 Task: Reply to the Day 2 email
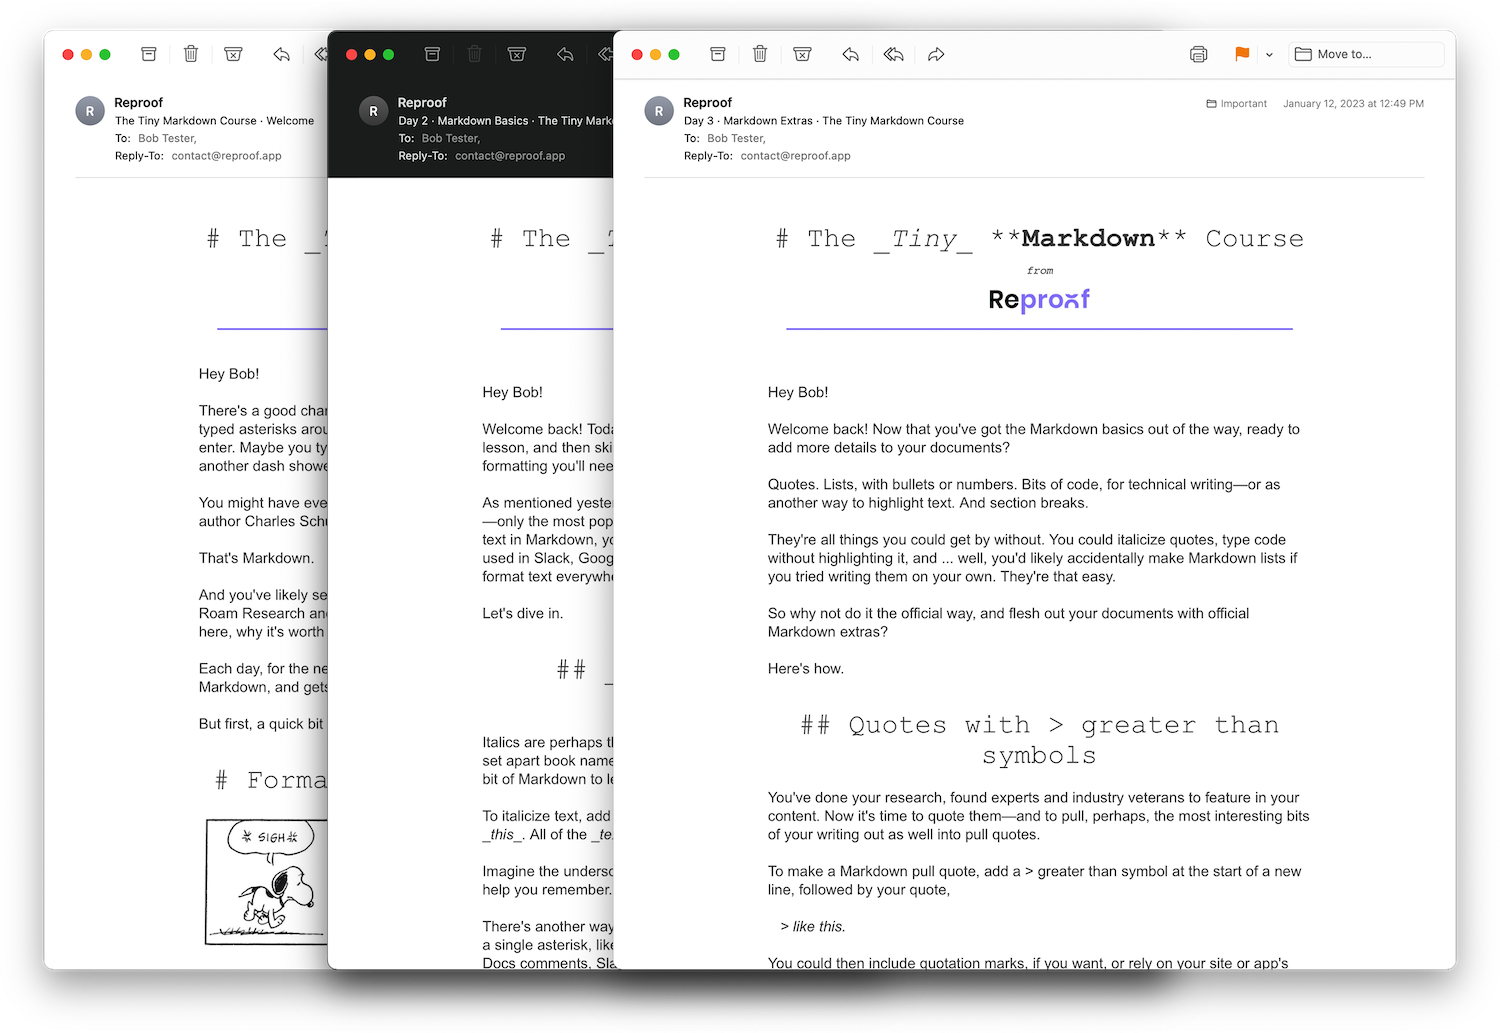564,54
